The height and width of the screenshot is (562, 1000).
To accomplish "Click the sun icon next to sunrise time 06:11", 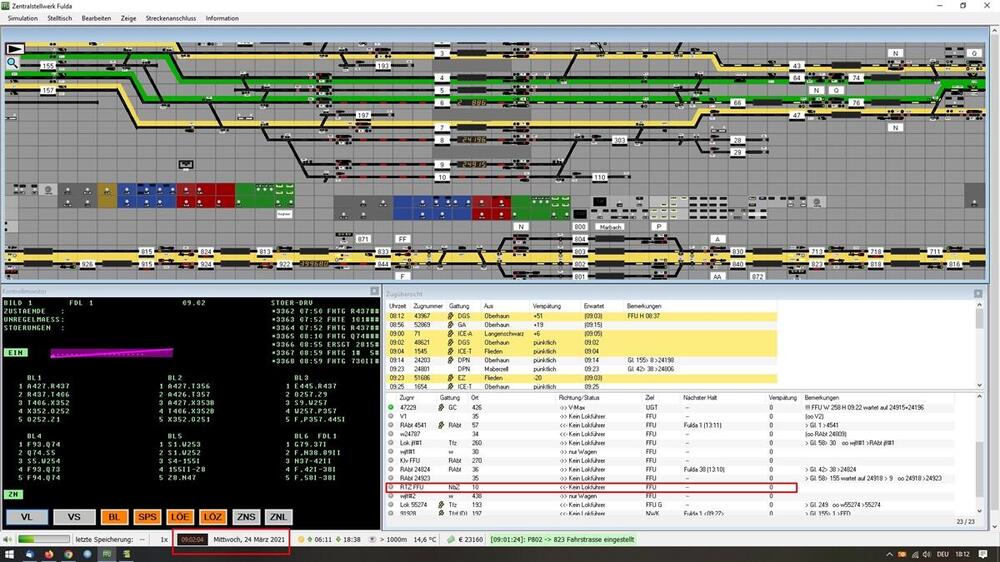I will tap(301, 540).
